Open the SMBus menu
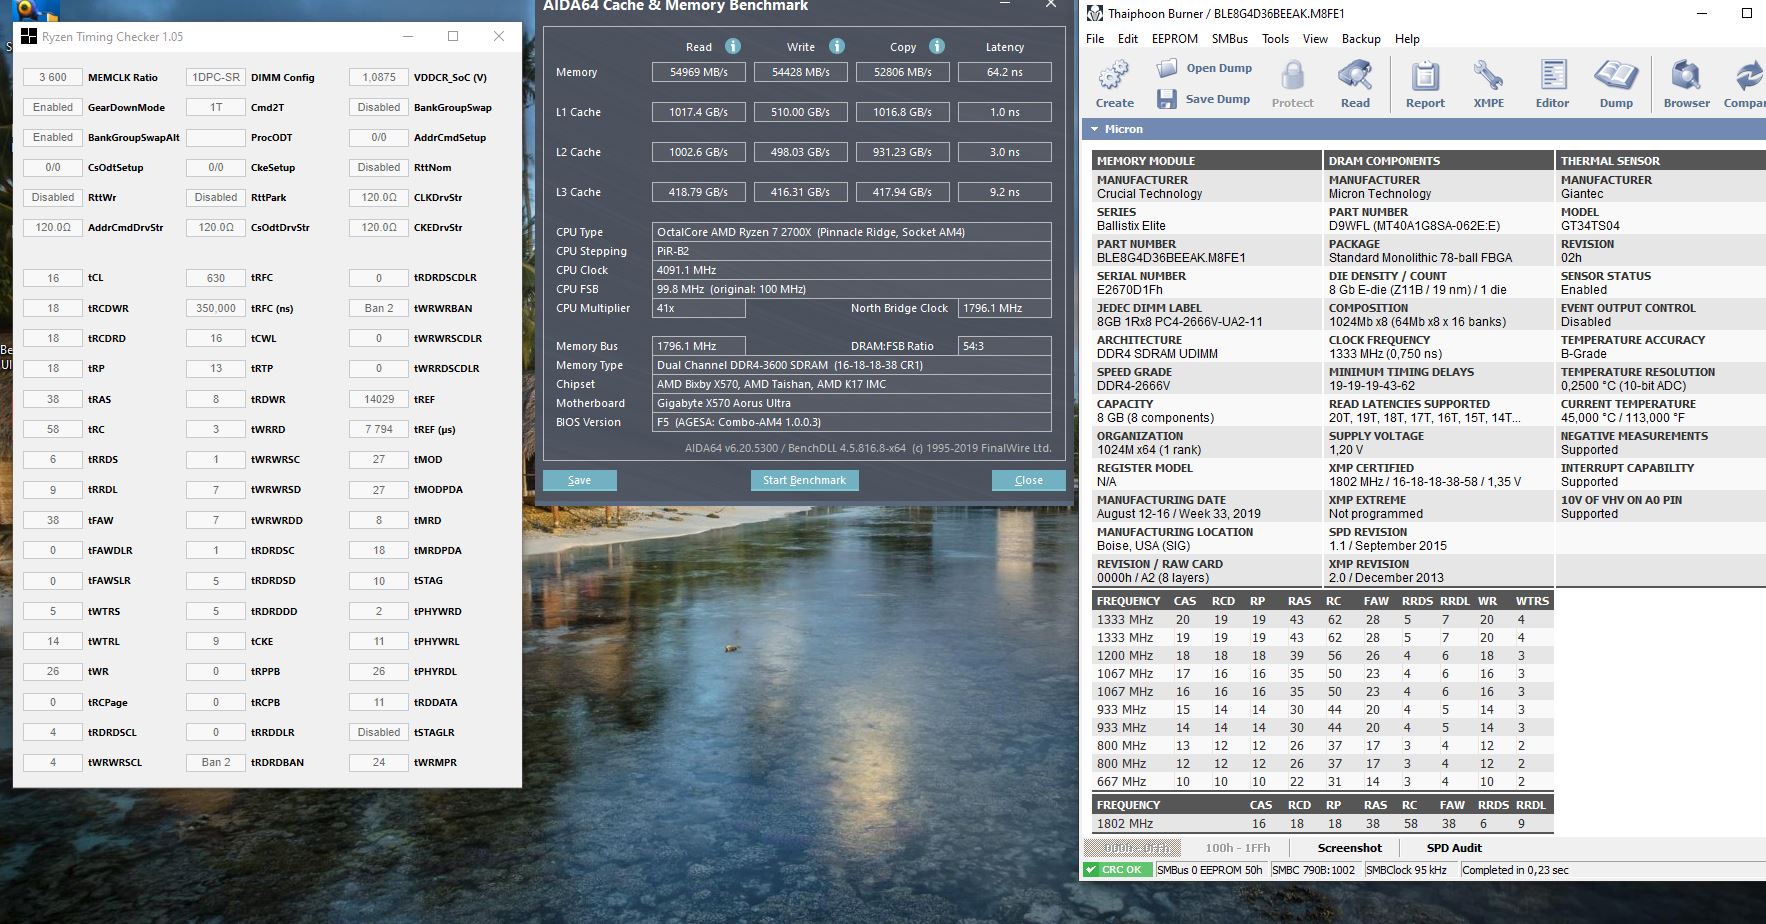This screenshot has height=924, width=1766. (1229, 39)
